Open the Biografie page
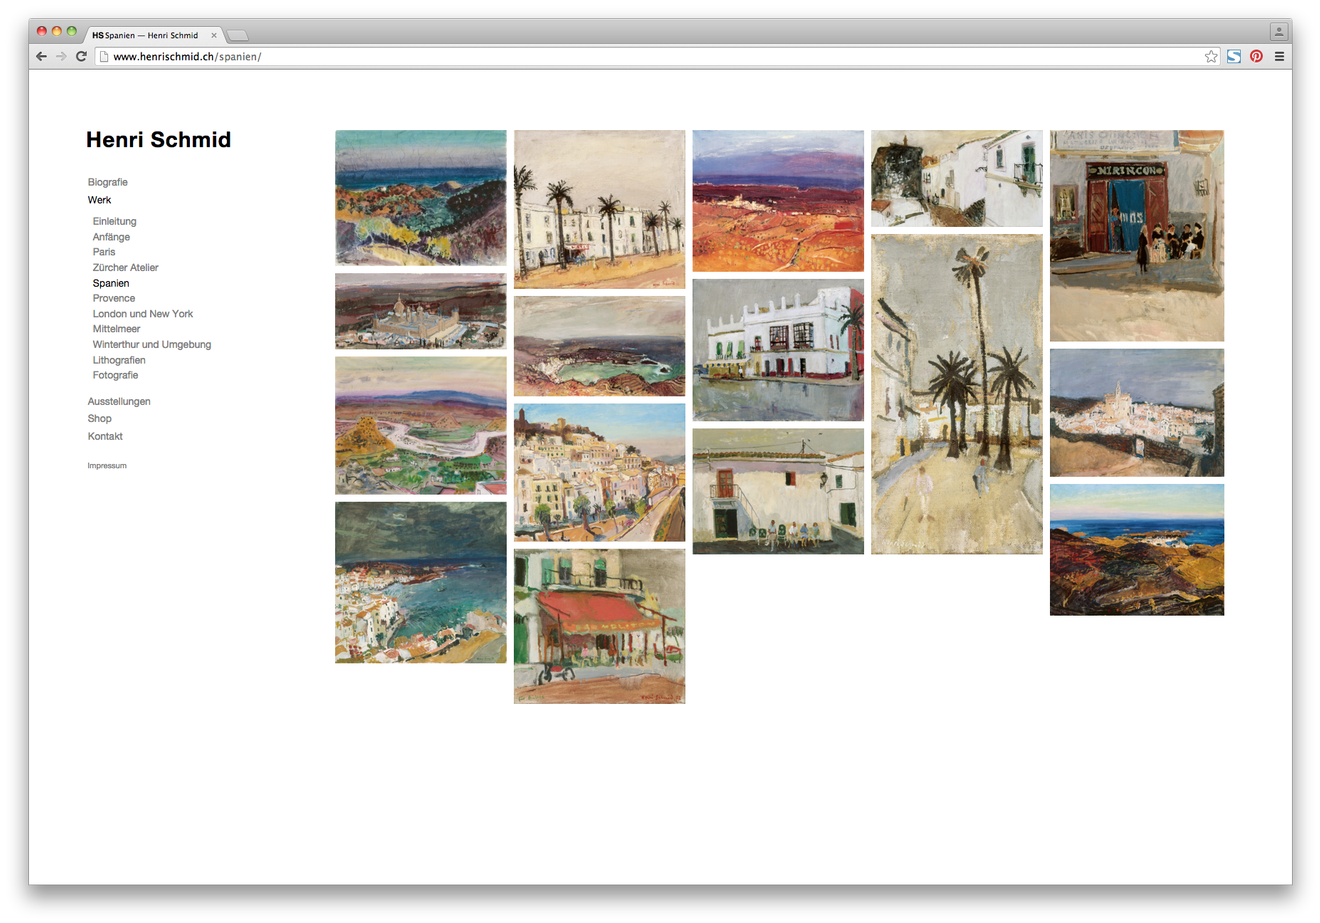The width and height of the screenshot is (1320, 923). tap(108, 182)
